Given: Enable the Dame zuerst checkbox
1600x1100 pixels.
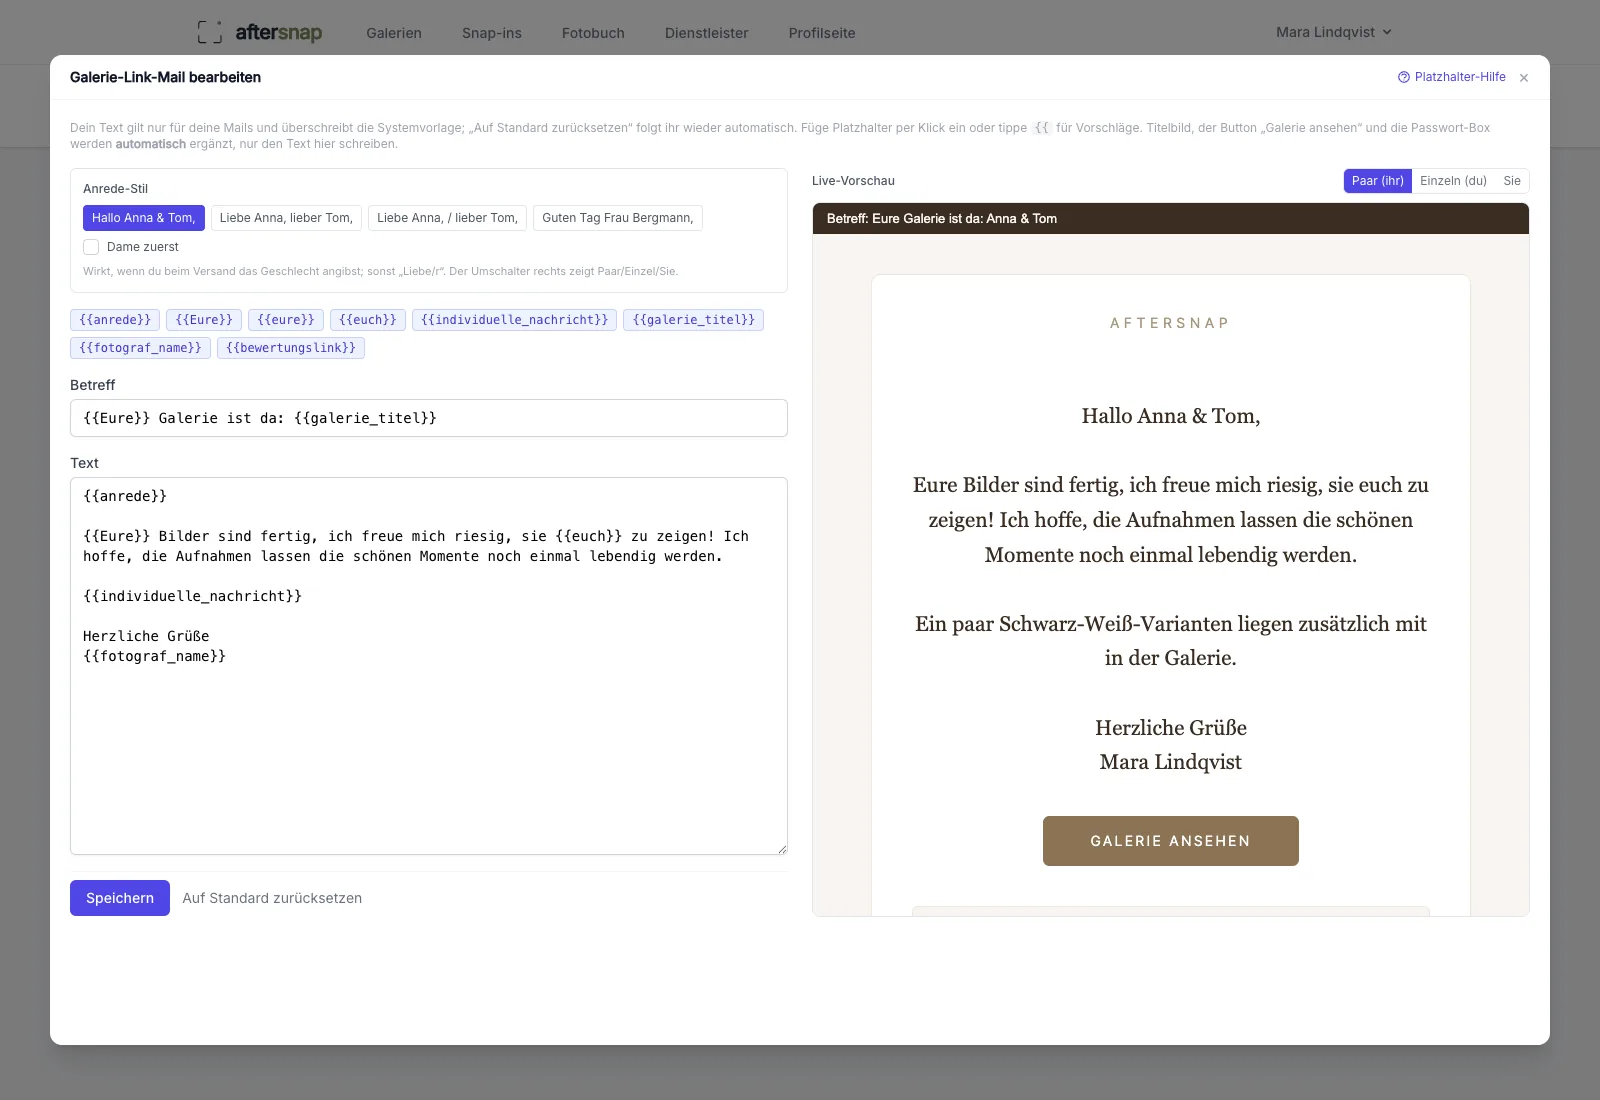Looking at the screenshot, I should 91,247.
